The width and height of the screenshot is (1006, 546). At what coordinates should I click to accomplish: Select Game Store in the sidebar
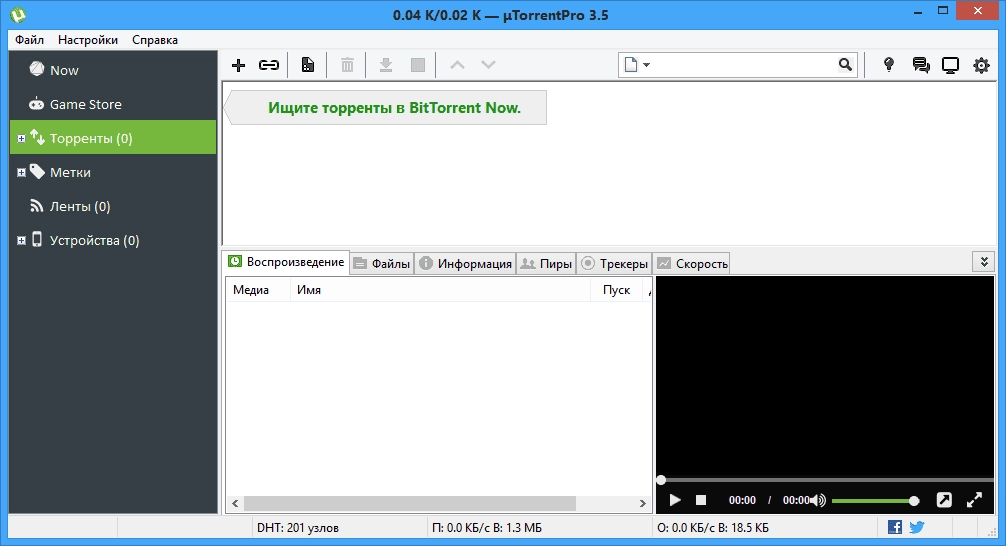click(x=113, y=104)
